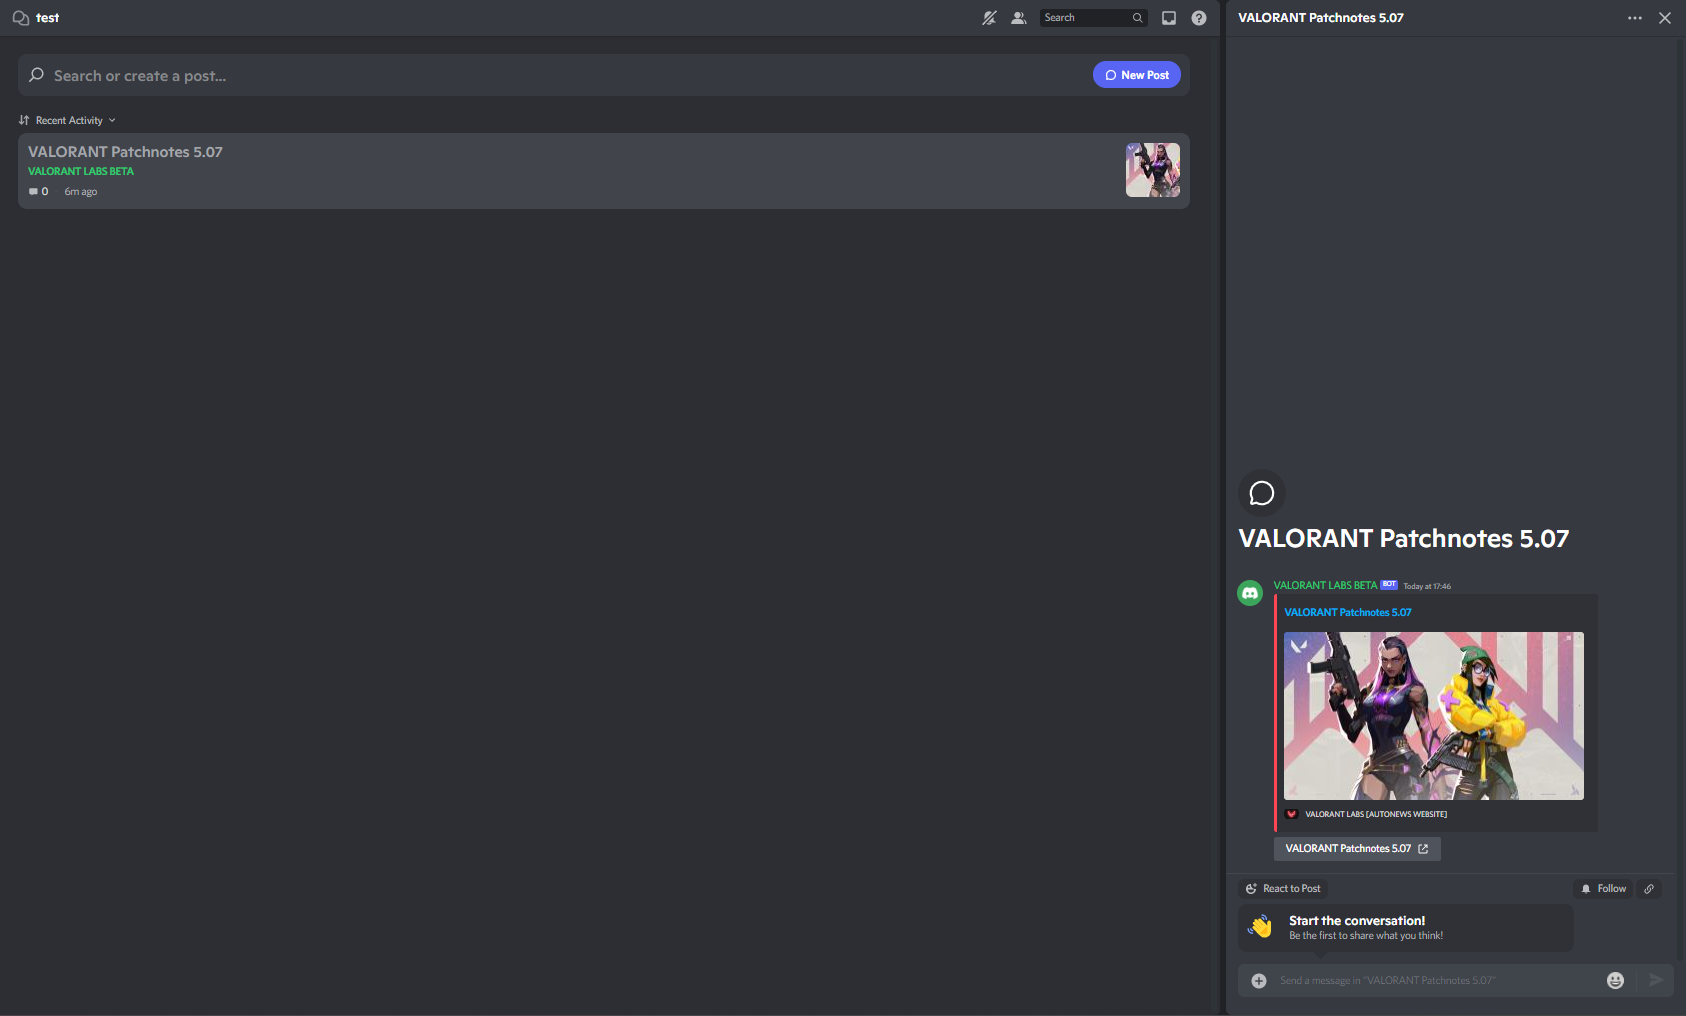Click the Start the conversation prompt

[x=1406, y=928]
